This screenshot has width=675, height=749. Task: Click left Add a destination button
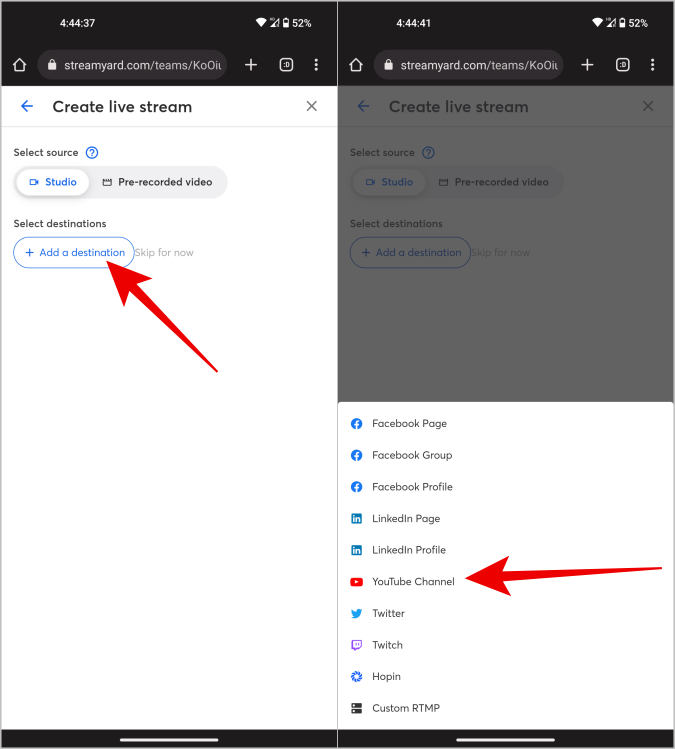click(x=74, y=252)
